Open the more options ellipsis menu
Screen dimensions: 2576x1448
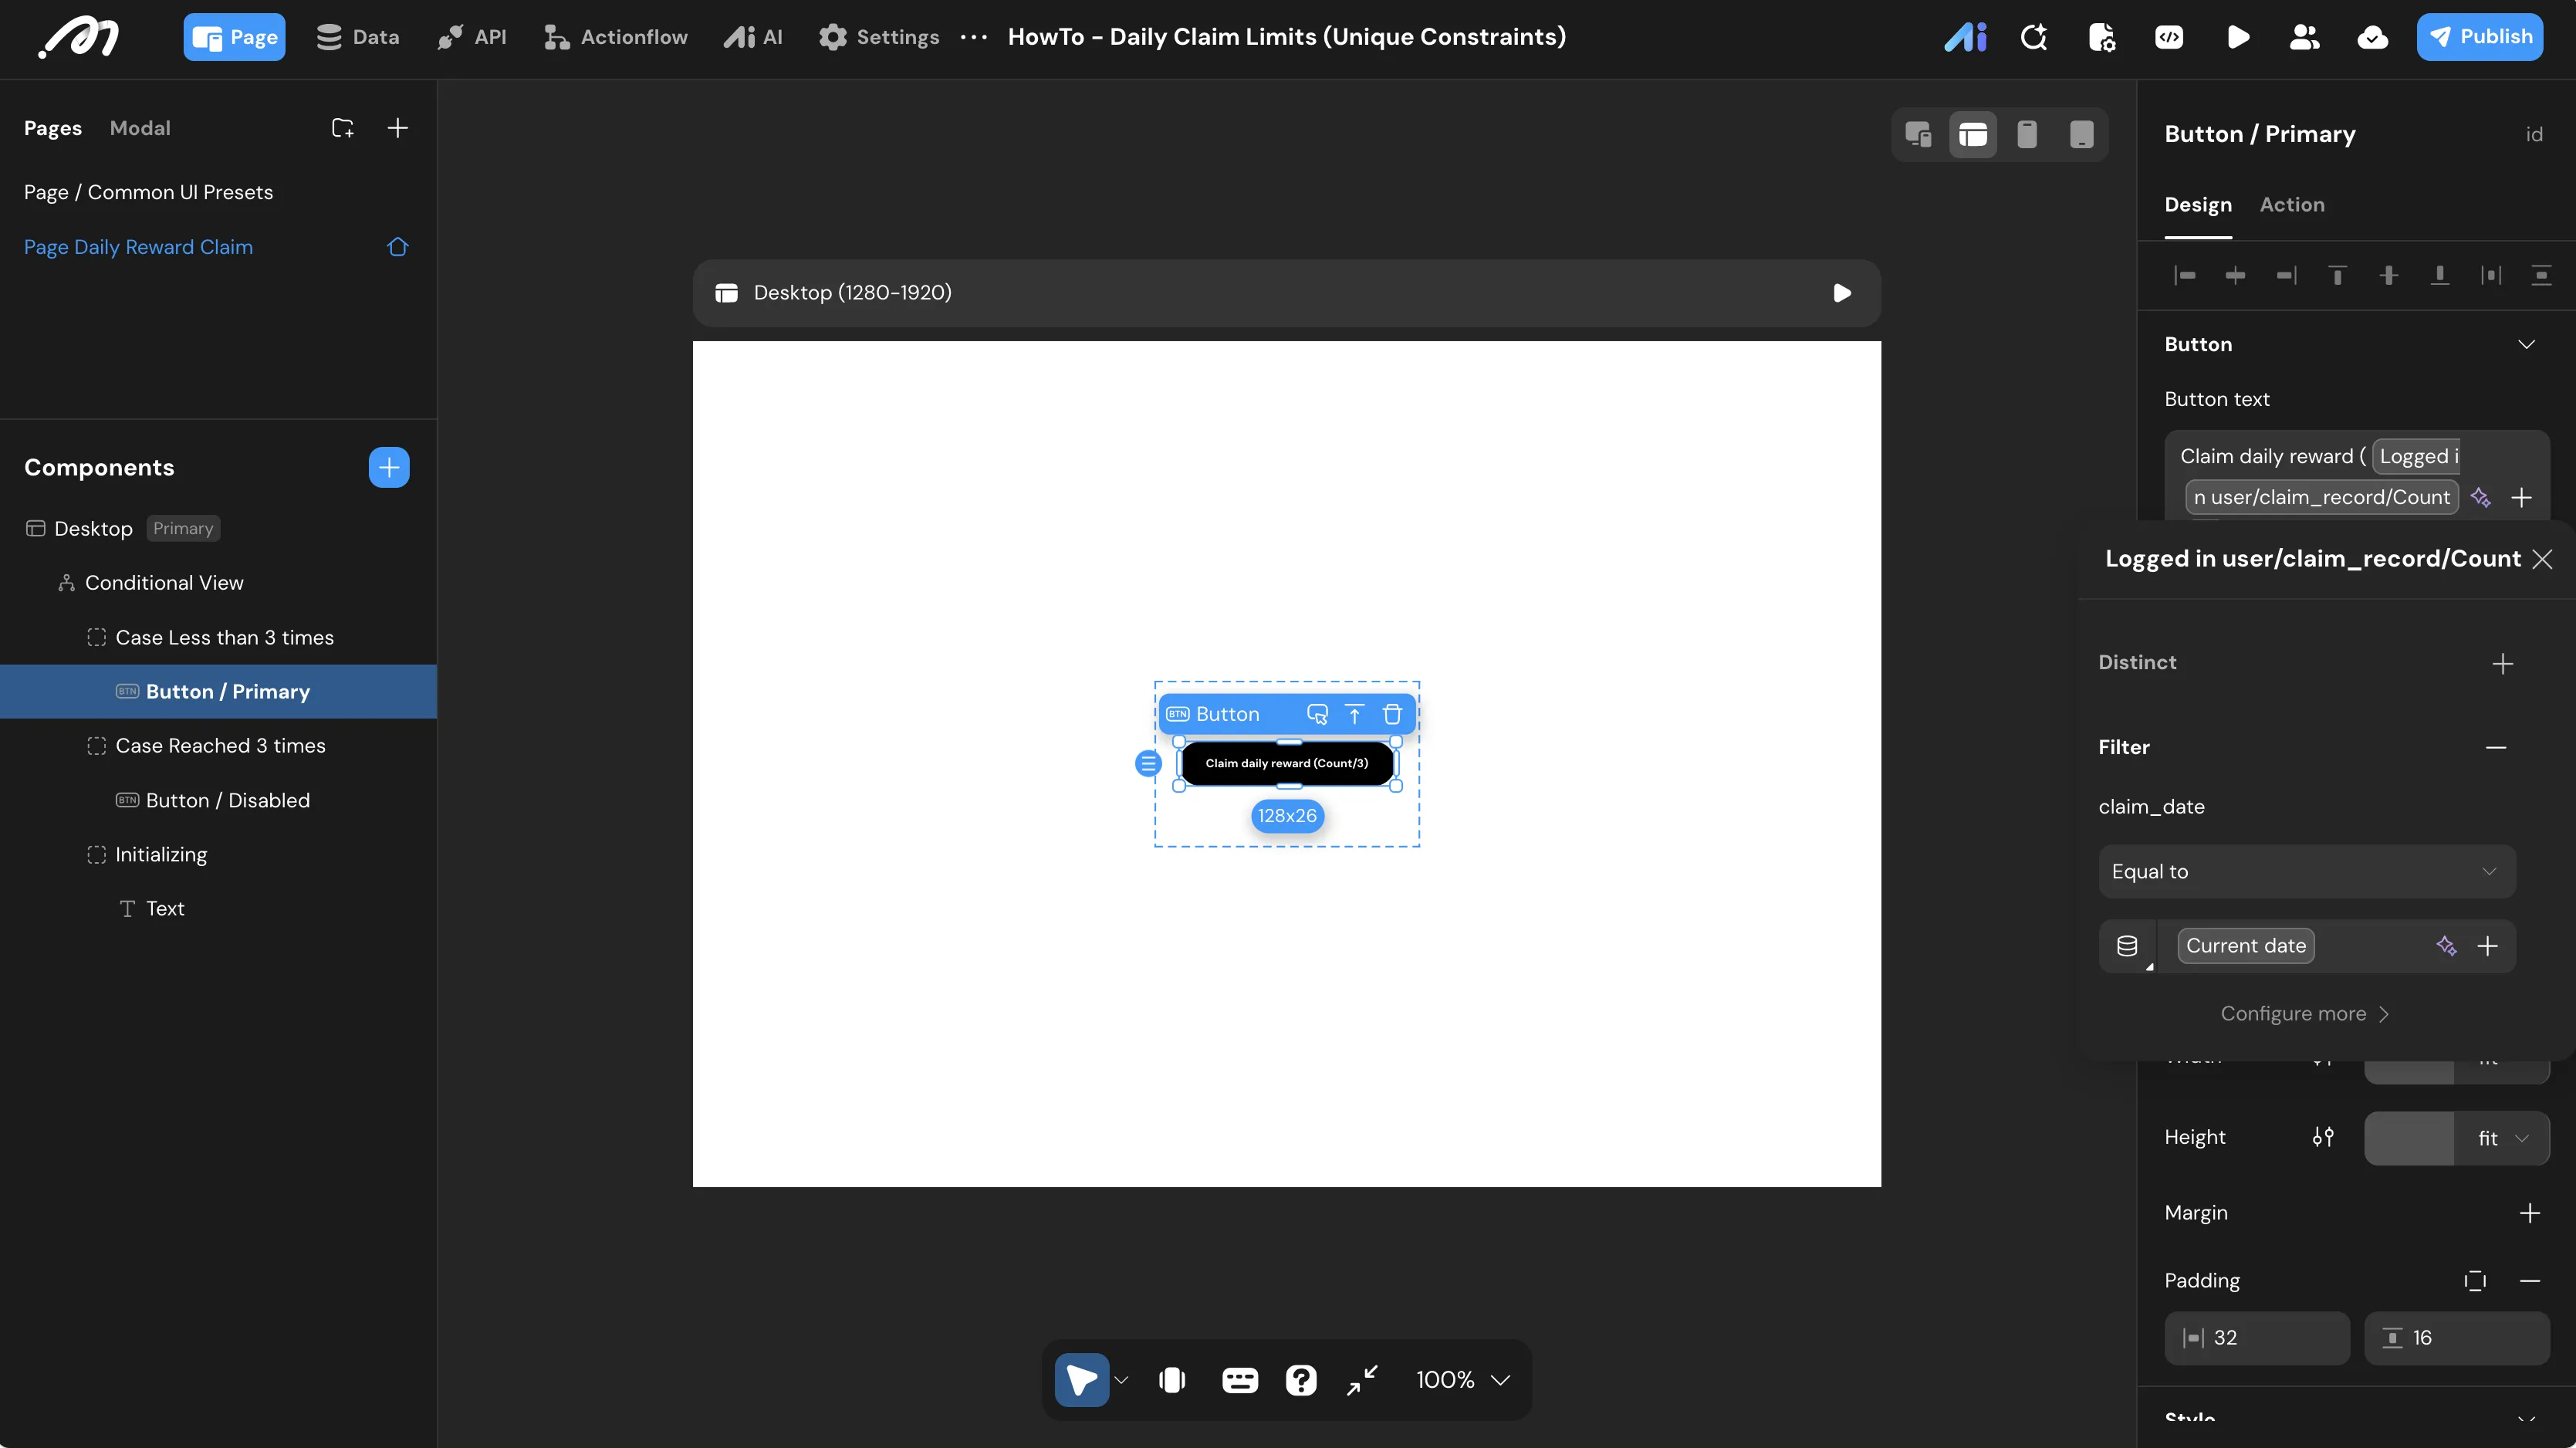974,37
